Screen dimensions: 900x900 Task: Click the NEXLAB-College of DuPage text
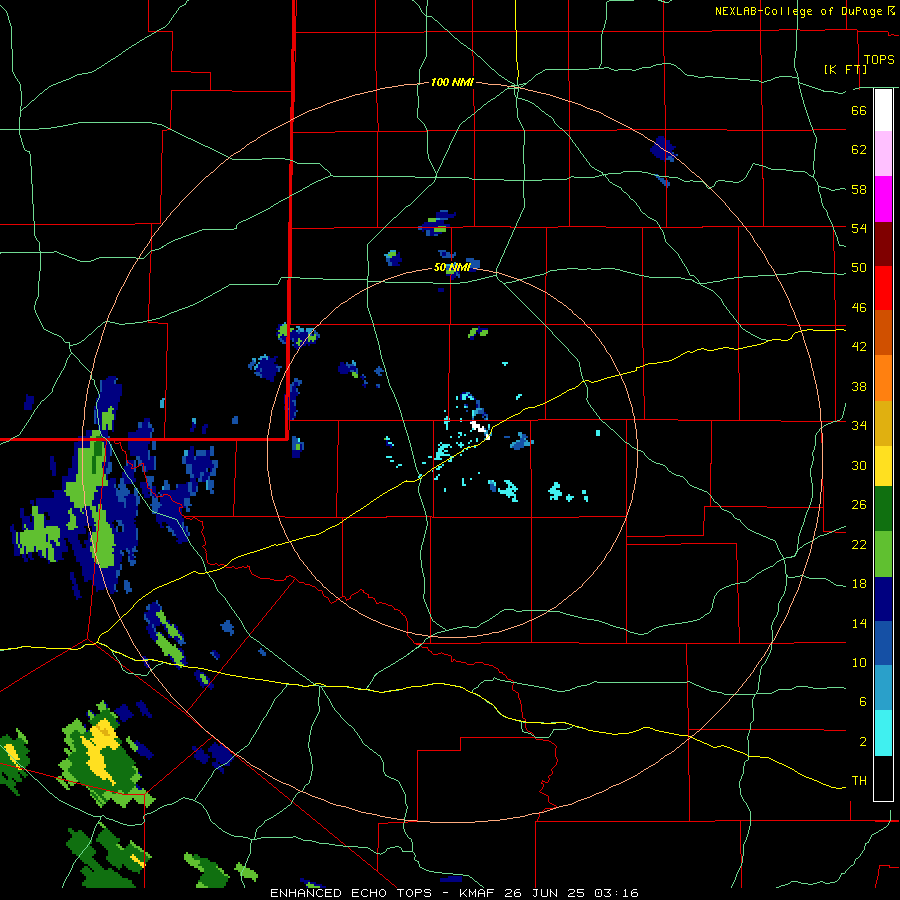click(x=798, y=11)
